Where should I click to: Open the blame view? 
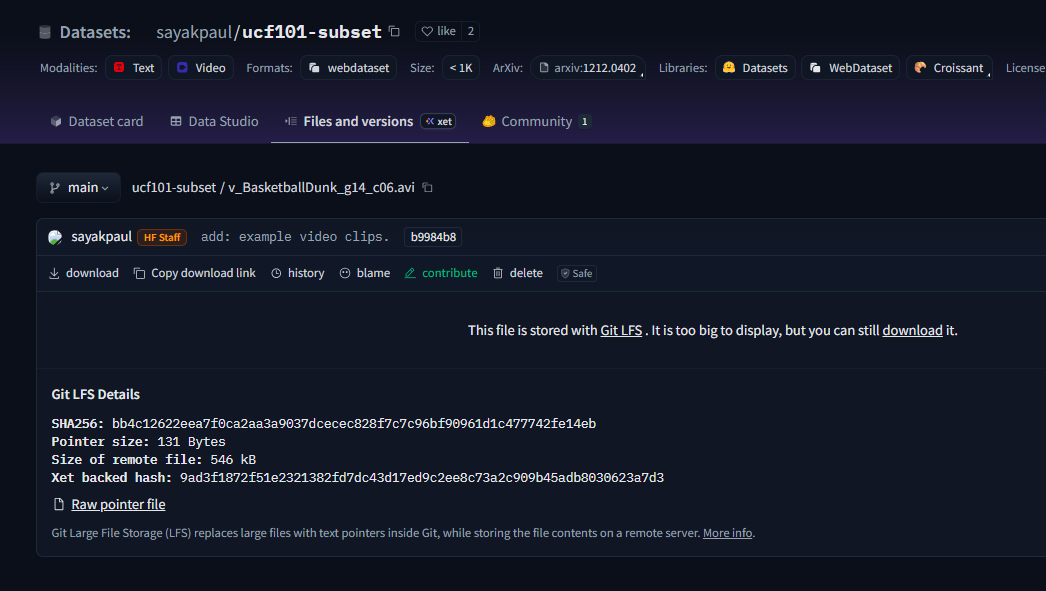coord(365,273)
